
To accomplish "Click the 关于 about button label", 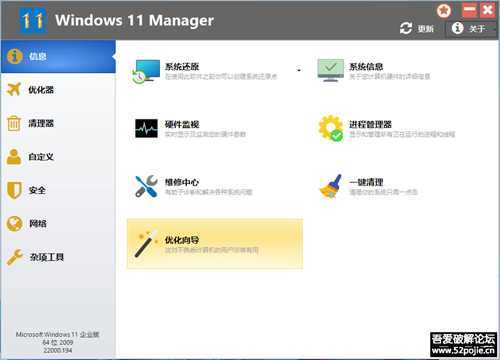I will pyautogui.click(x=477, y=29).
